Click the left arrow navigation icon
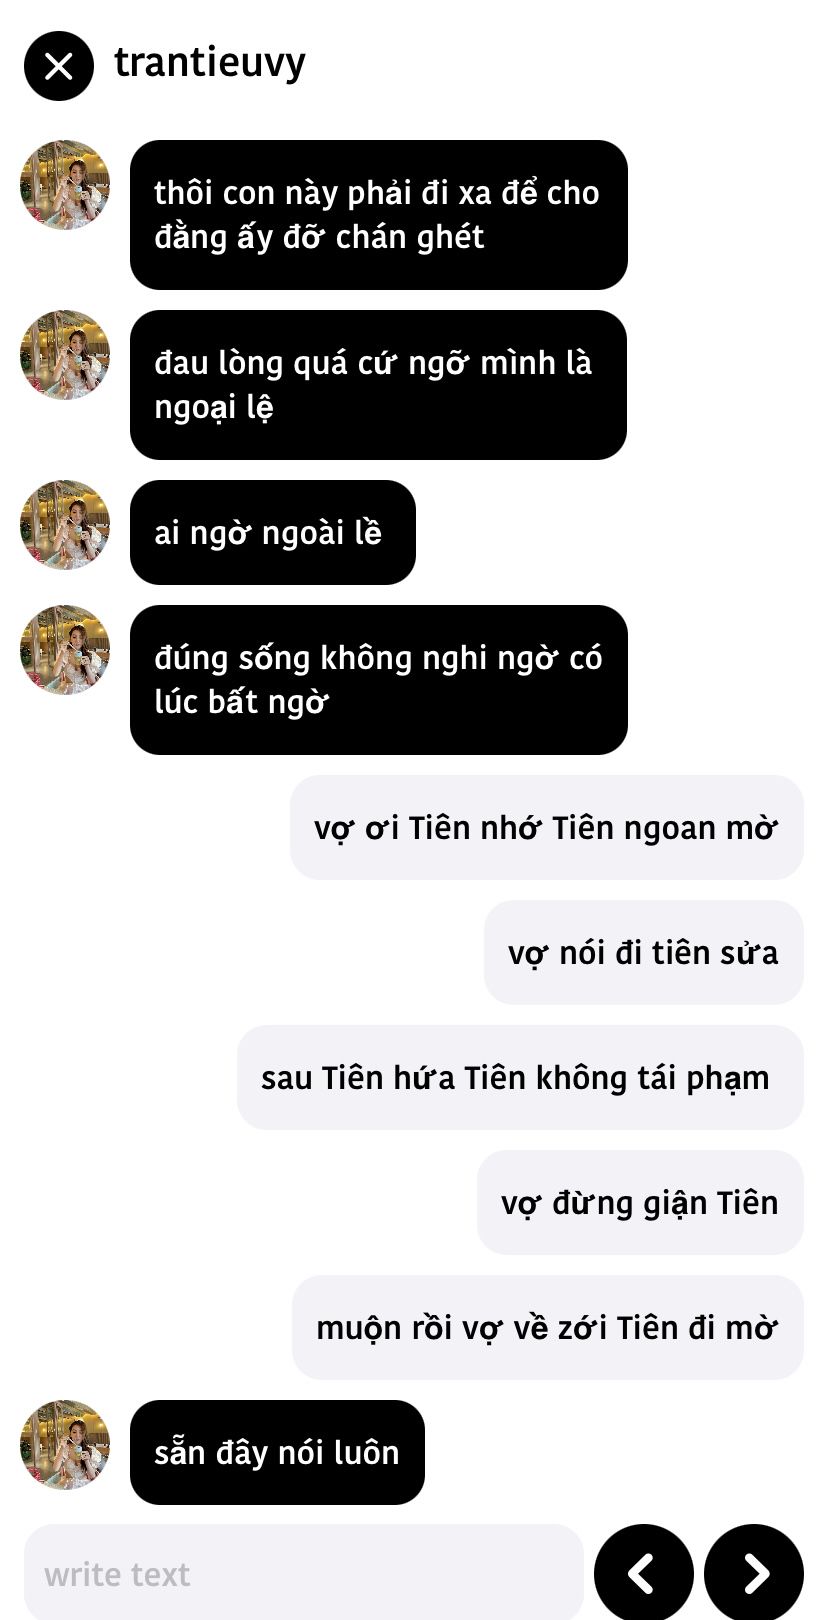 (x=644, y=1572)
